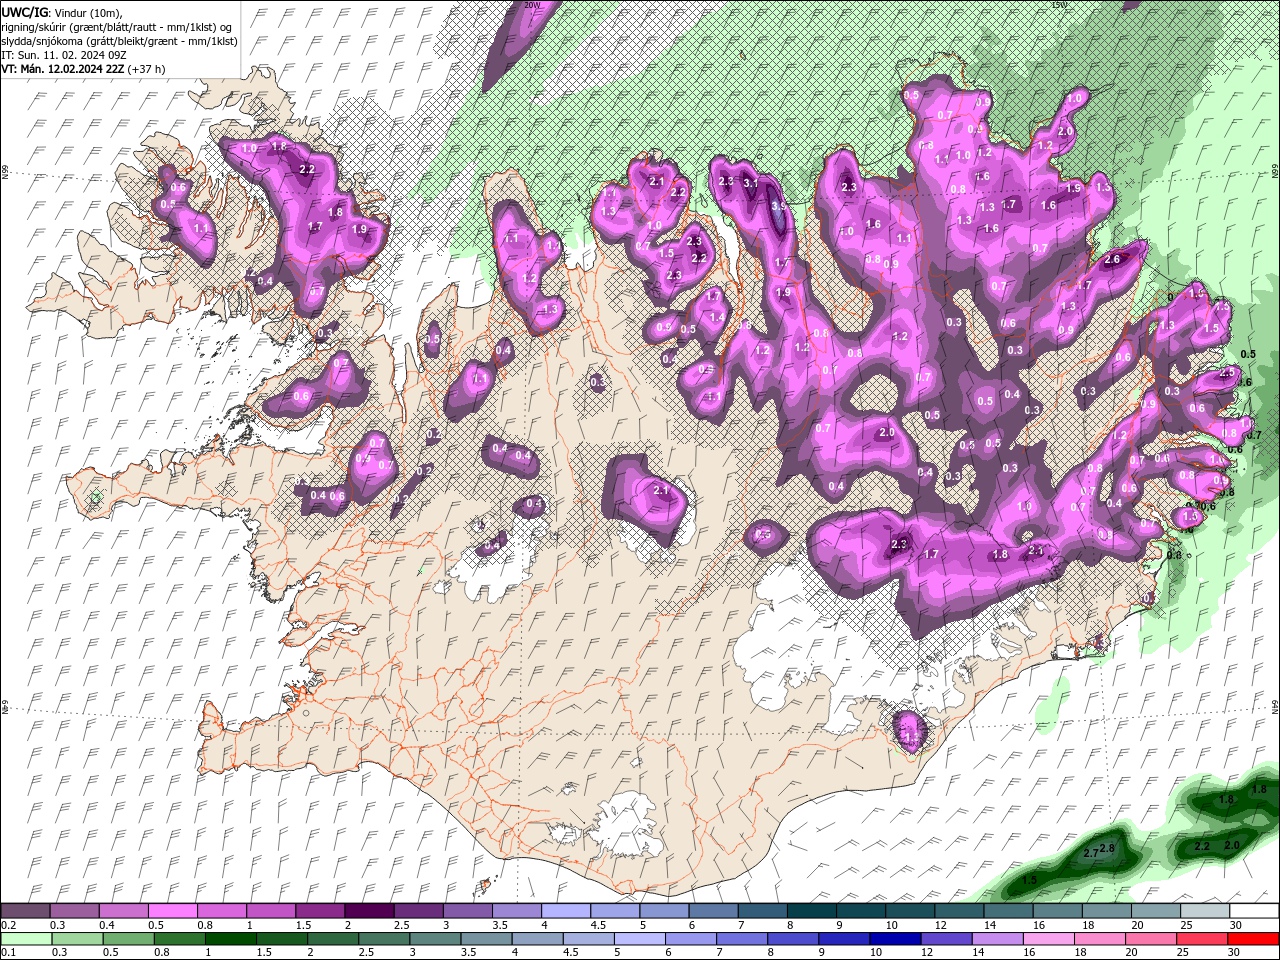Pick the pale green 0.1 swatch in rain legend
The width and height of the screenshot is (1280, 960).
(x=25, y=939)
